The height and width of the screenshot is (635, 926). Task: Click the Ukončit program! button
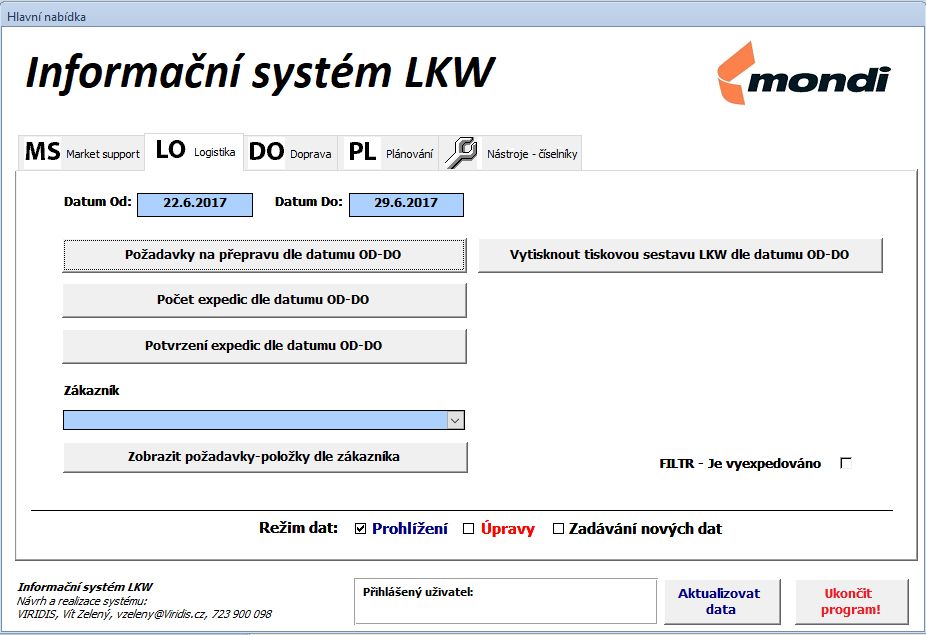851,601
